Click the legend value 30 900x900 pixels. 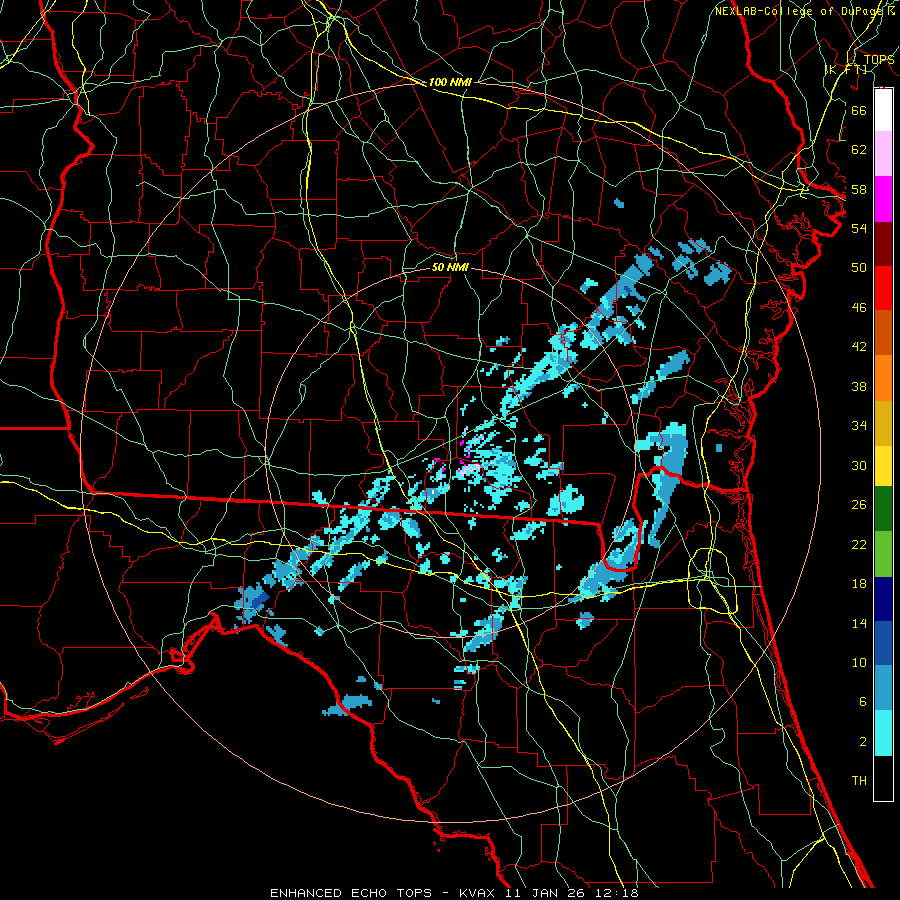859,465
